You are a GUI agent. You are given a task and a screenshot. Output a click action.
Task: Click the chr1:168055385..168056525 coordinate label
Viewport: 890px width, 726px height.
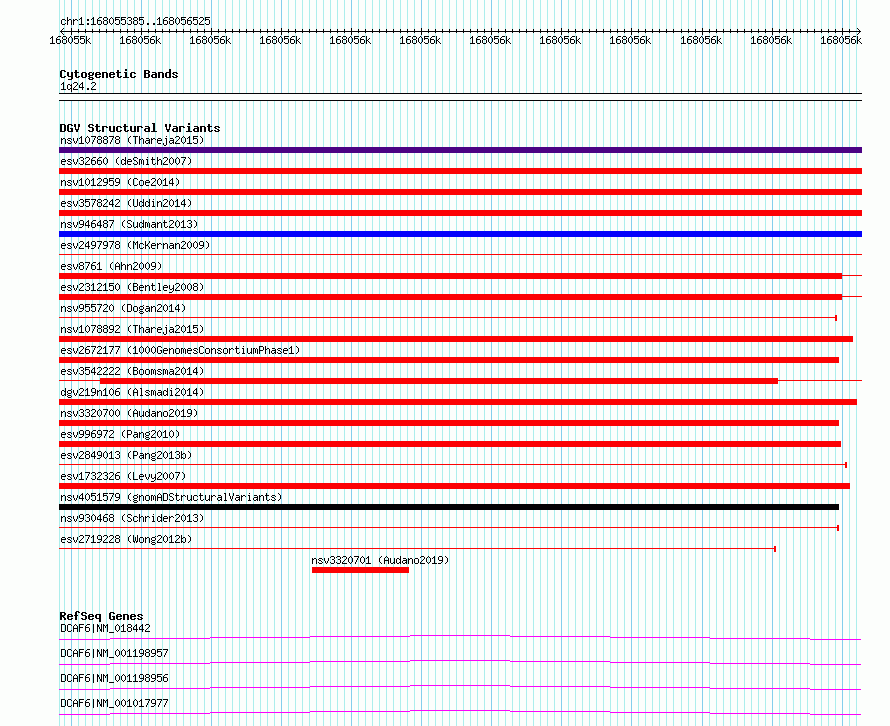coord(135,21)
